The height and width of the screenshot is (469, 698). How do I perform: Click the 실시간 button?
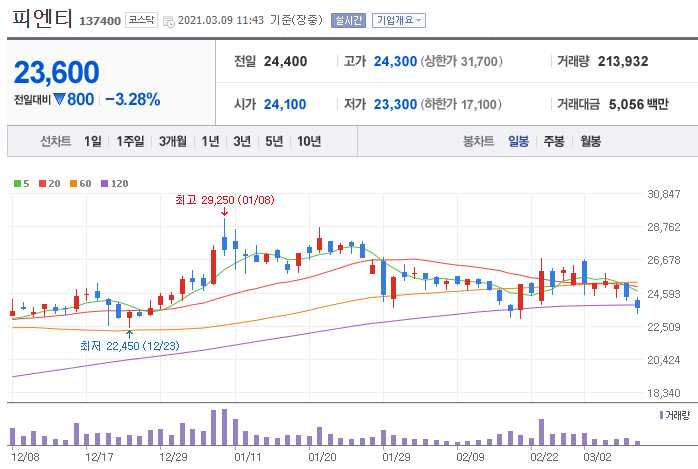(x=348, y=20)
